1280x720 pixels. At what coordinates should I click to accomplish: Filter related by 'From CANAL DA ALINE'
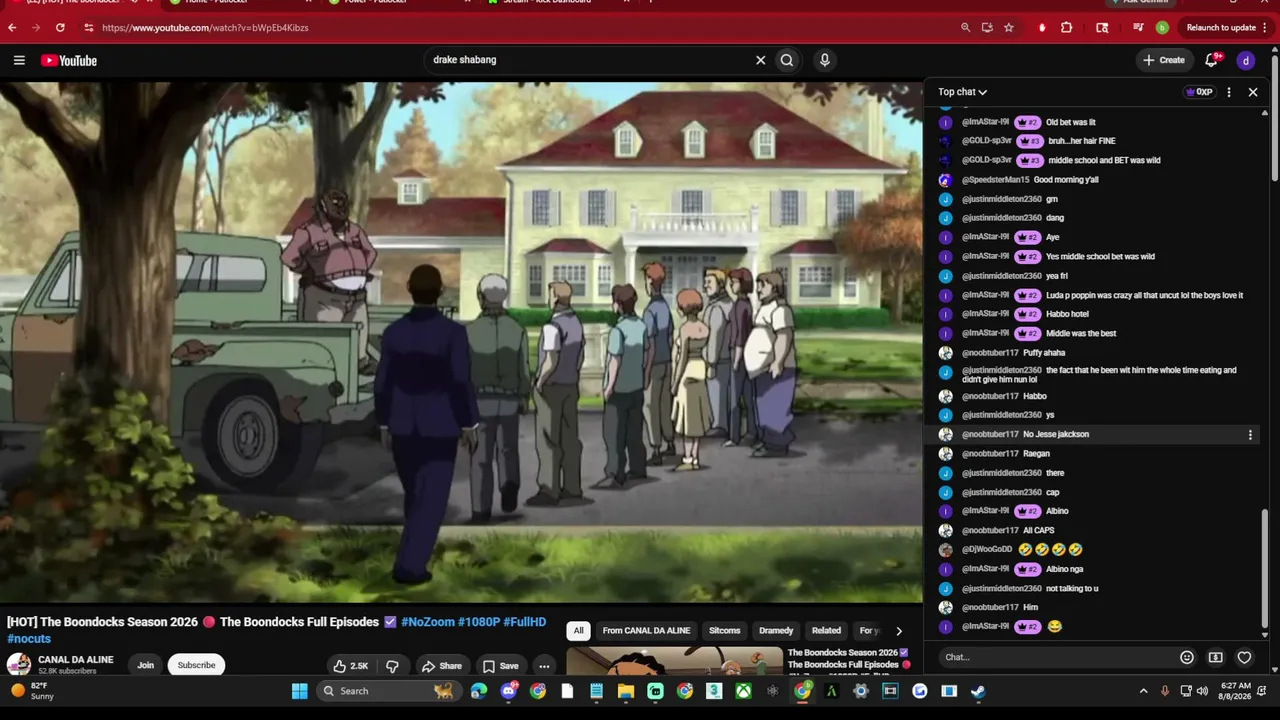tap(646, 631)
